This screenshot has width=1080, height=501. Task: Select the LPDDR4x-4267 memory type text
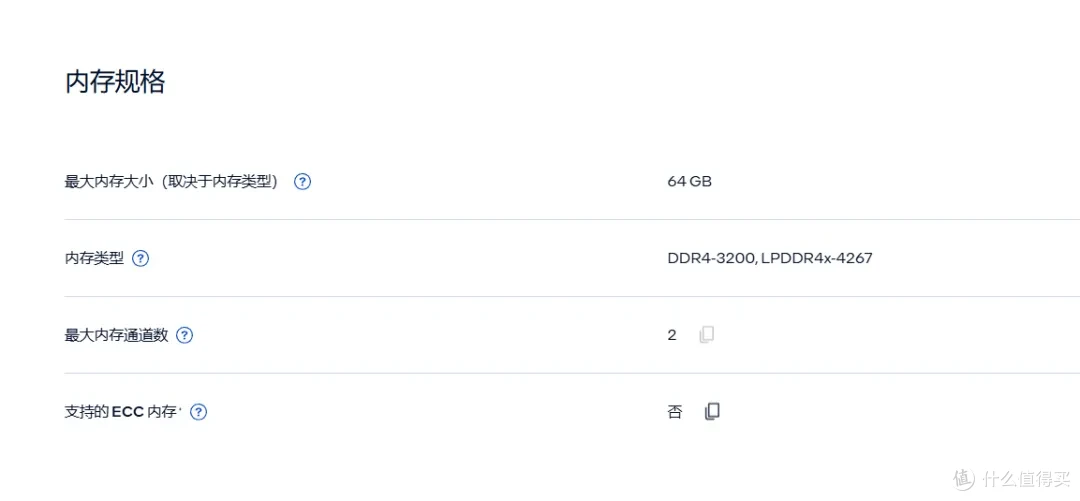(818, 258)
